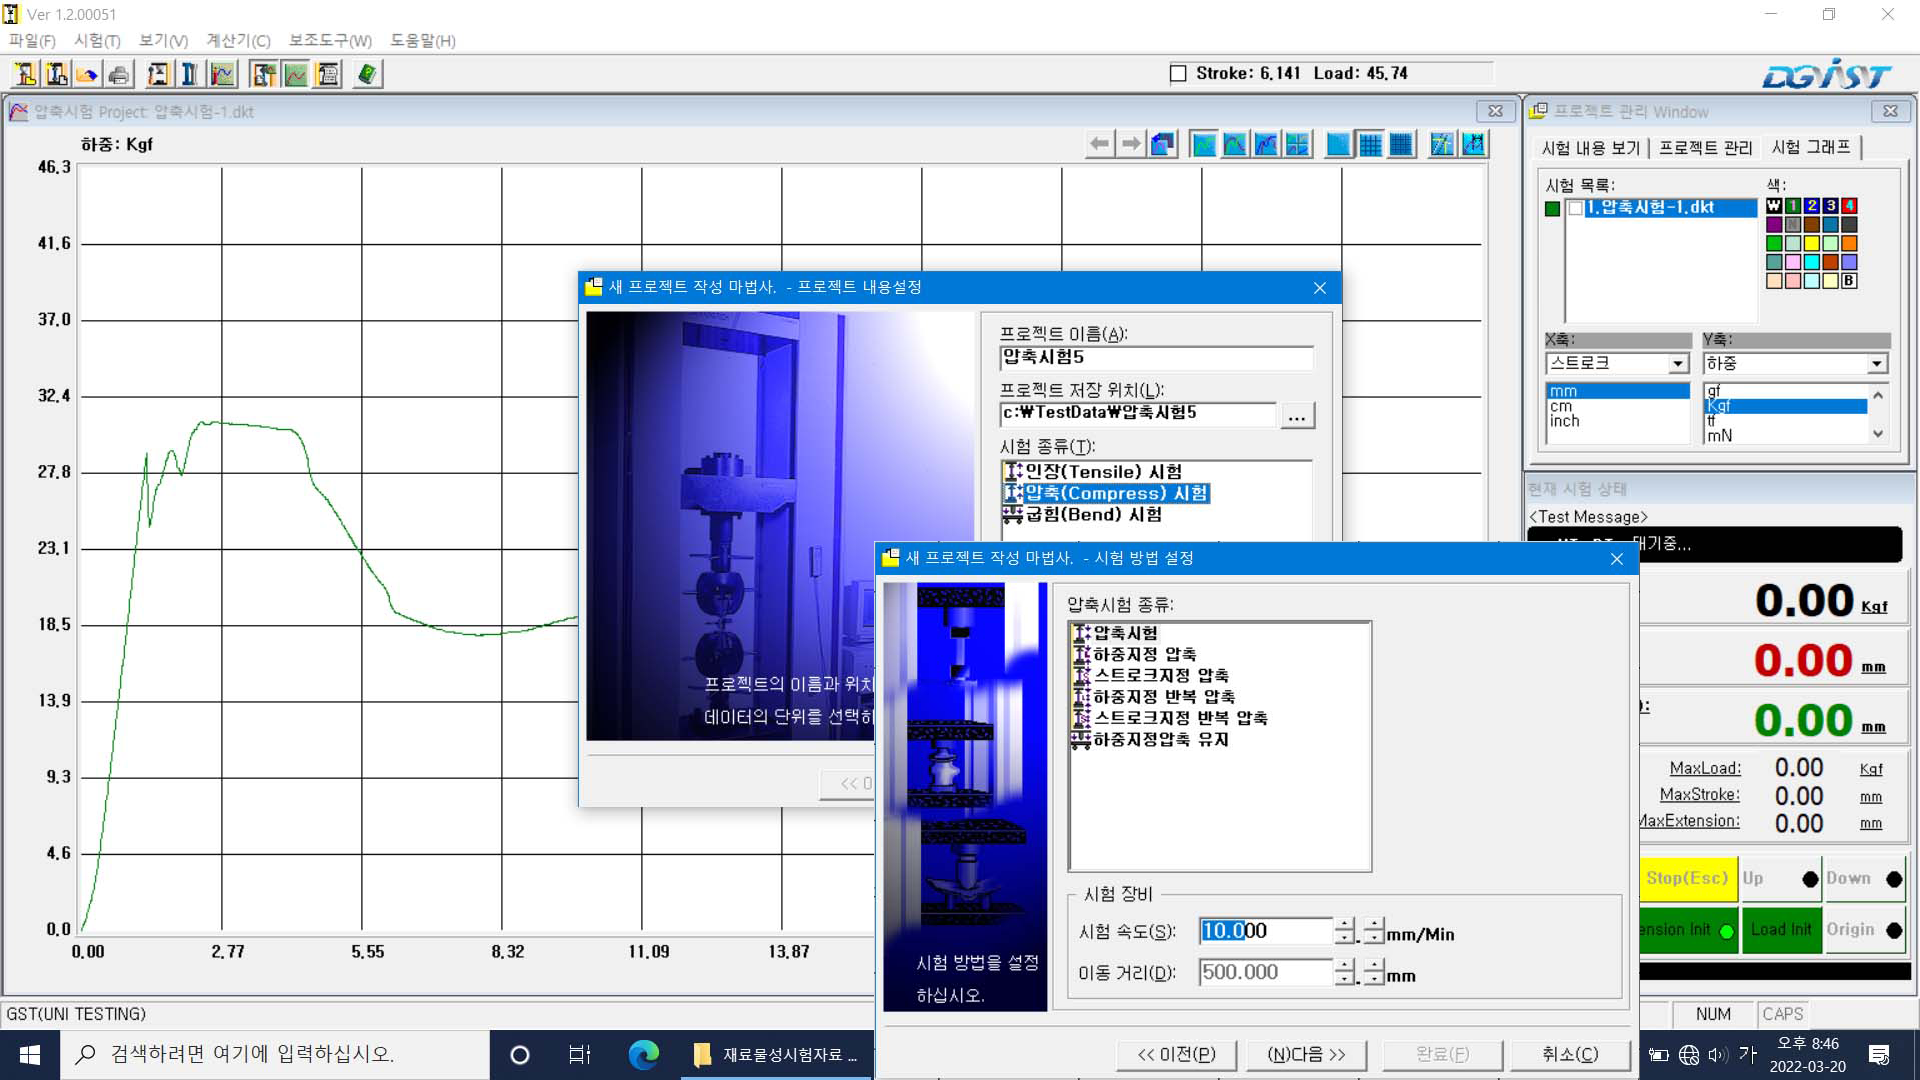Open Task View on the taskbar

tap(579, 1054)
